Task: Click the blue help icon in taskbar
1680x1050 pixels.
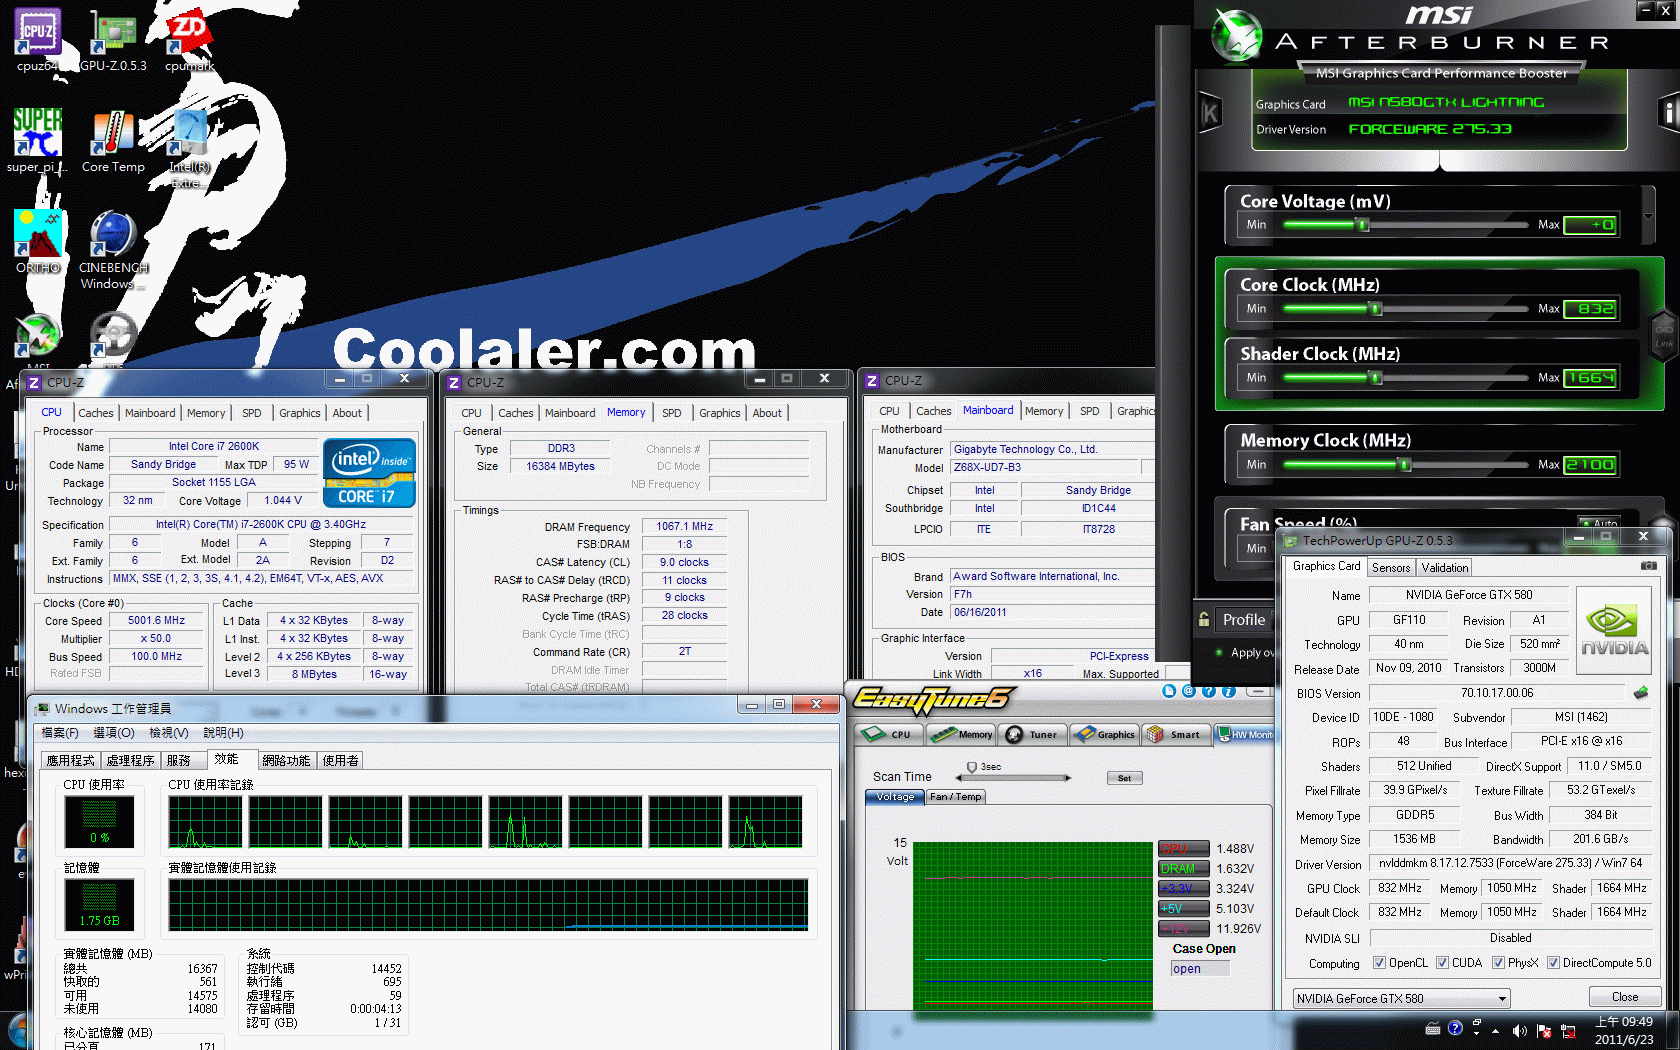Action: 1455,1028
